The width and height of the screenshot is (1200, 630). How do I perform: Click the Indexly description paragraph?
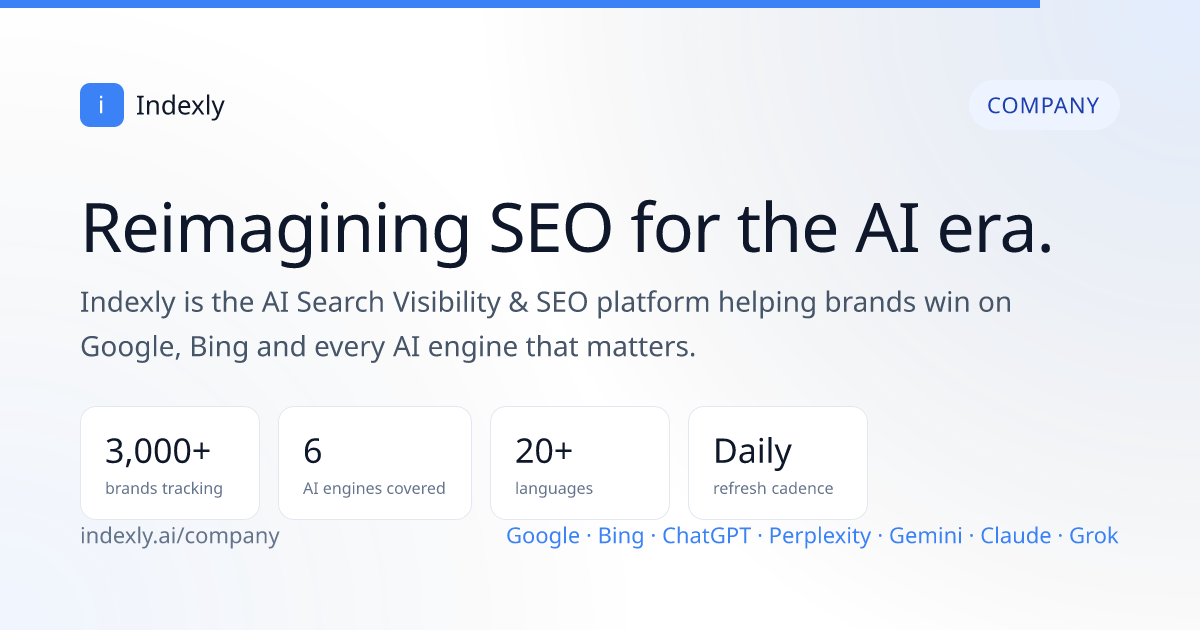click(546, 325)
